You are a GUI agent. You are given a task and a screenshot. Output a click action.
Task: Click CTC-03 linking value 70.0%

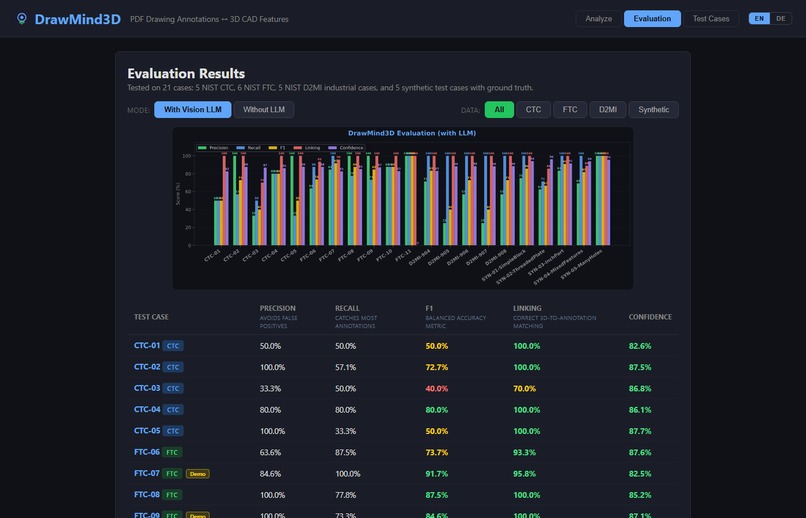point(524,388)
